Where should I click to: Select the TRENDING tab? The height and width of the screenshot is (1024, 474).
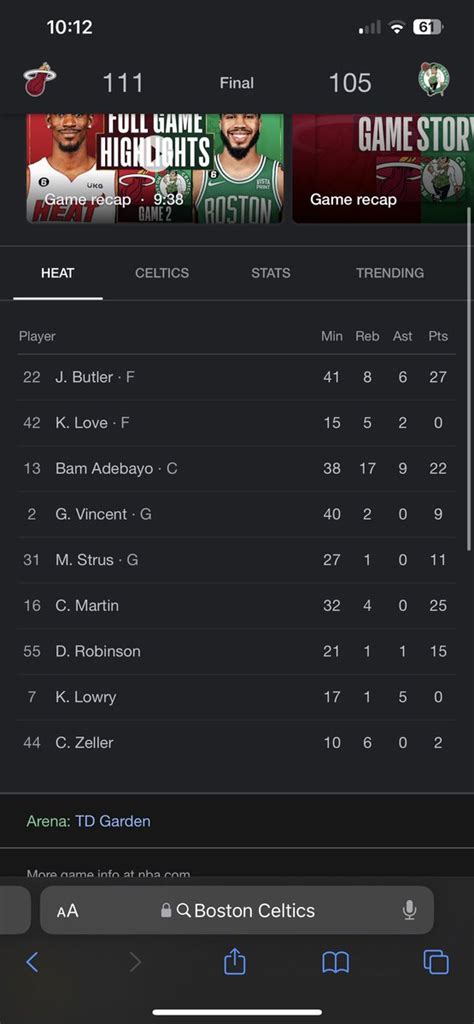390,273
